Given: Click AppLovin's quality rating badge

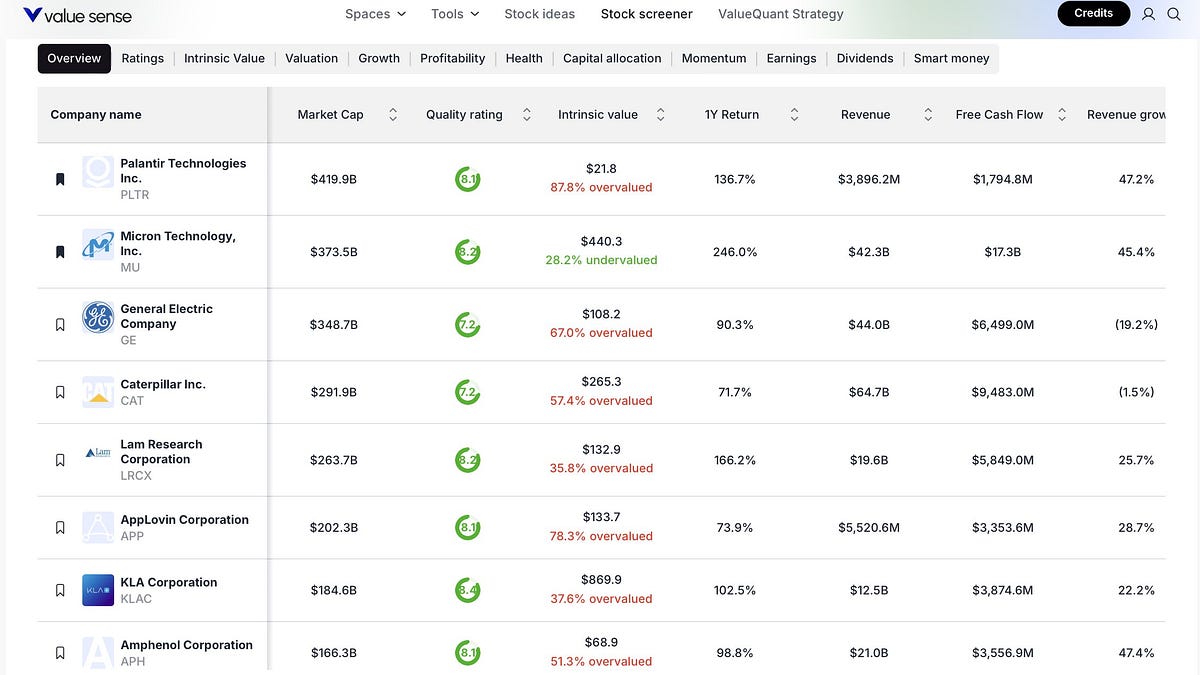Looking at the screenshot, I should 467,527.
